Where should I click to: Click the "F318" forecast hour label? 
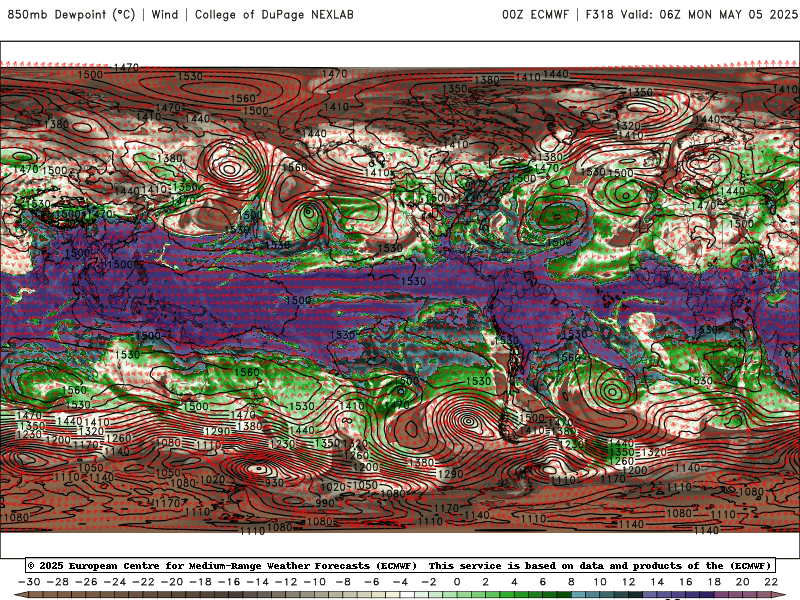pyautogui.click(x=599, y=14)
